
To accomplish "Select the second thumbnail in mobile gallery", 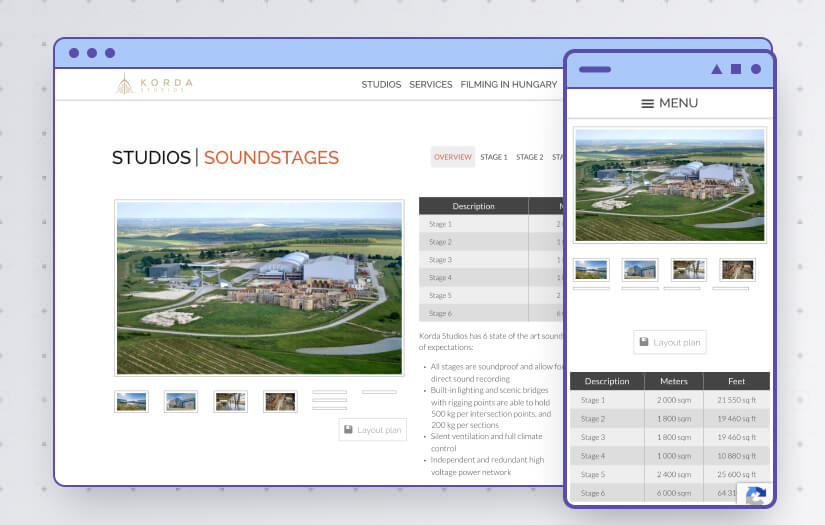I will tap(640, 270).
